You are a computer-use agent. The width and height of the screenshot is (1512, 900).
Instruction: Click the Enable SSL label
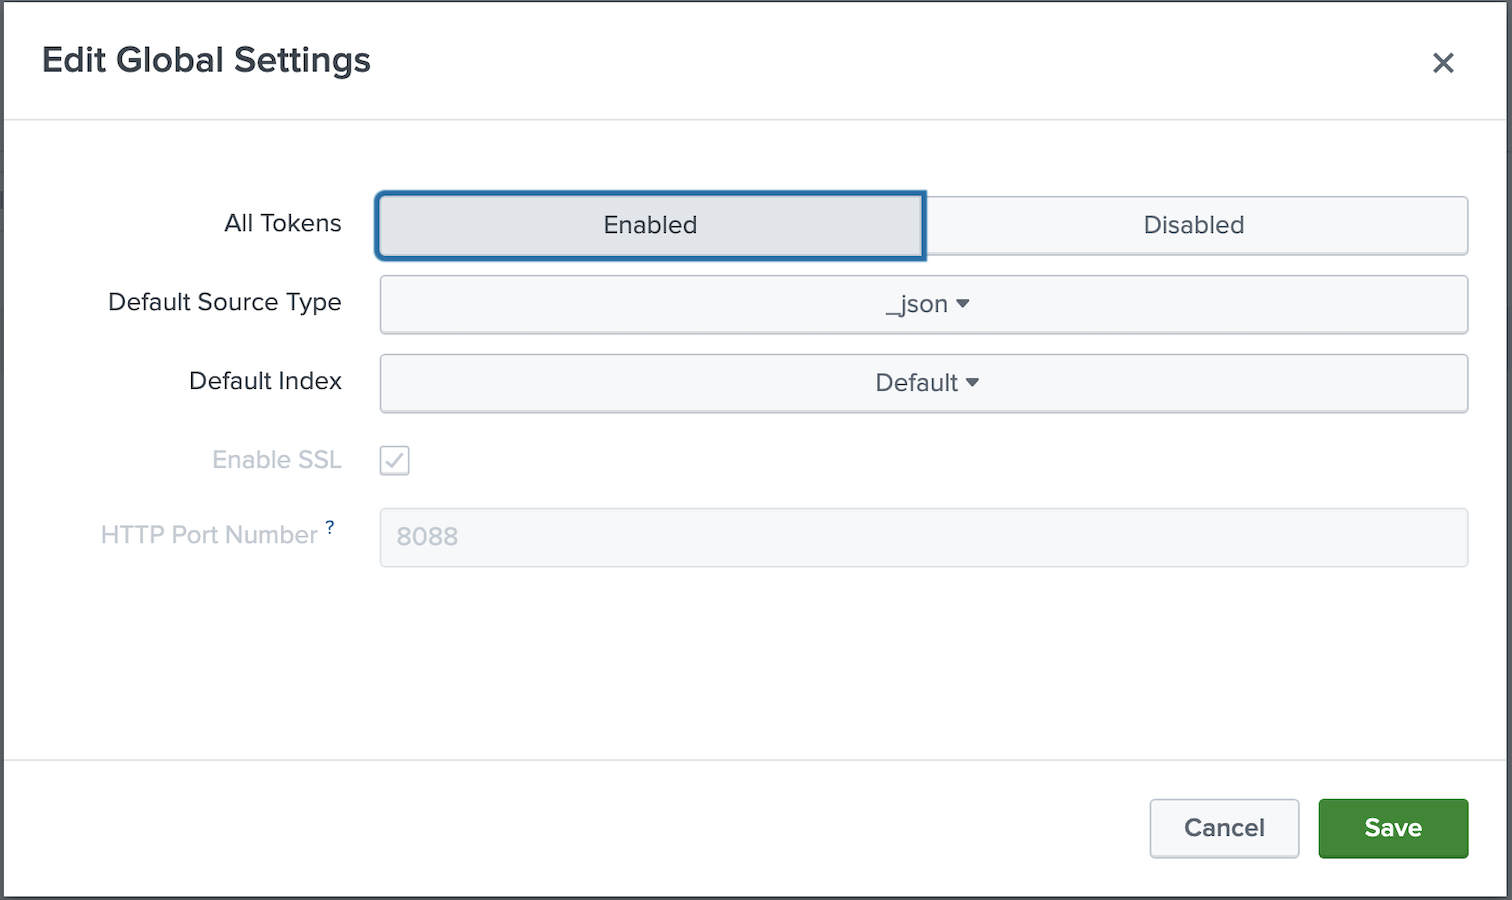coord(277,460)
